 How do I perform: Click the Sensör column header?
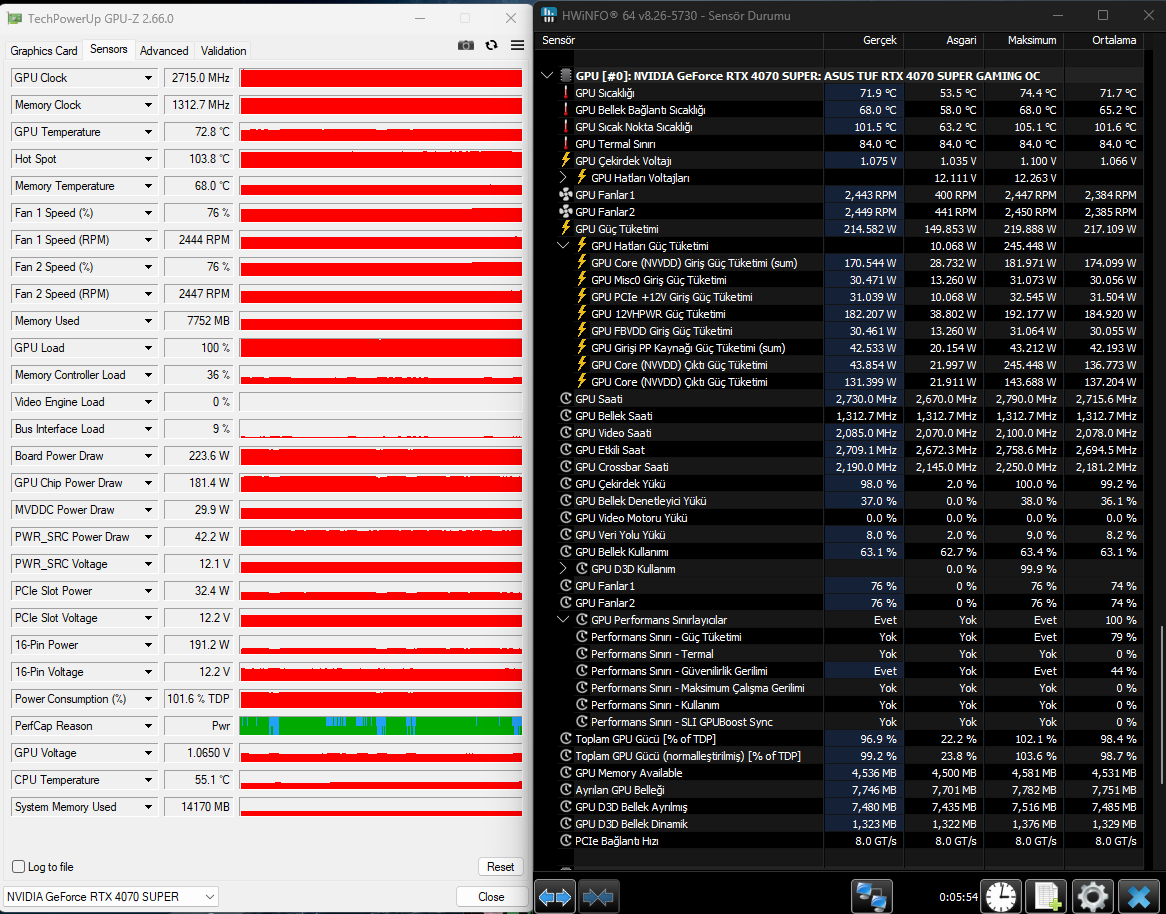pyautogui.click(x=679, y=40)
